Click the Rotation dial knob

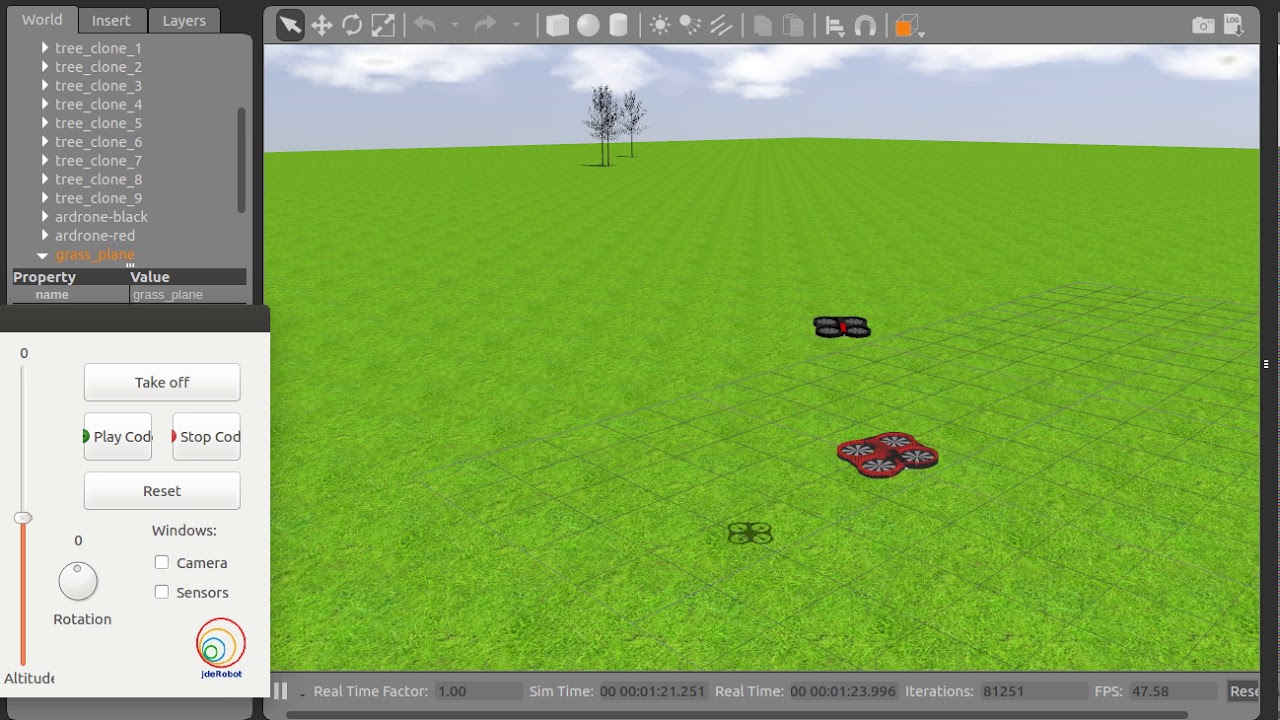tap(78, 581)
